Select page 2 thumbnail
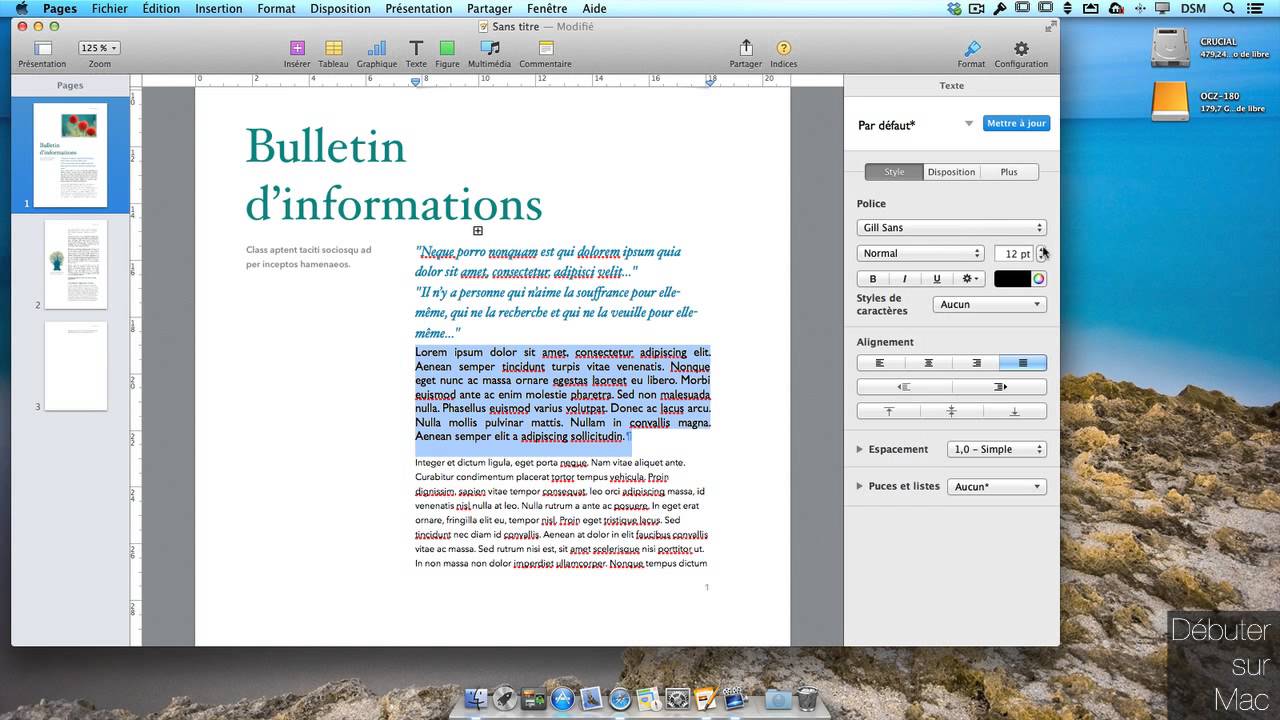Image resolution: width=1280 pixels, height=720 pixels. [x=76, y=265]
